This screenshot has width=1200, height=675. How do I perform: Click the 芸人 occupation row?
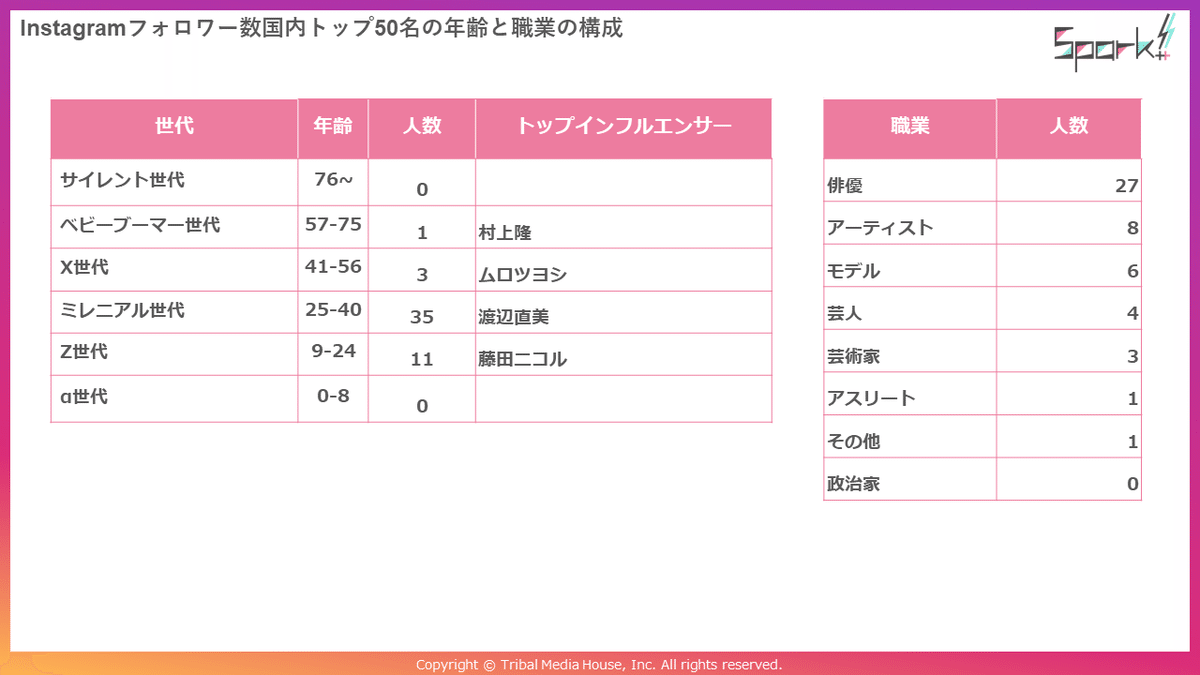click(982, 308)
